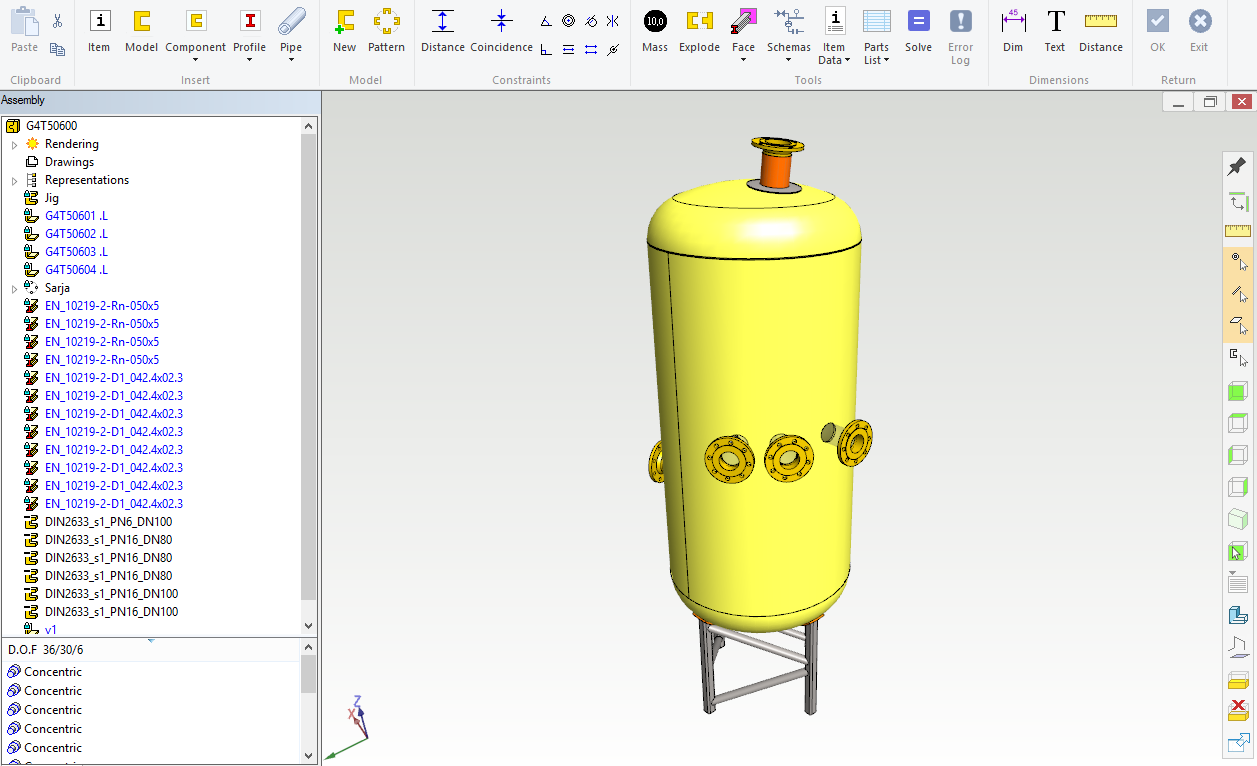Add a Distance constraint
Screen dimensions: 1257x766
tap(442, 30)
